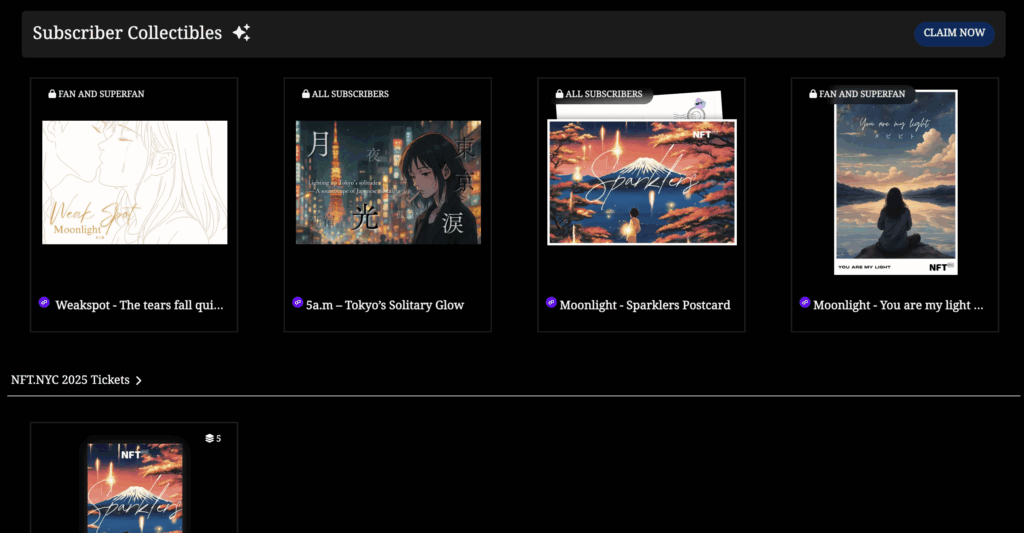Click purple chain icon beside Sparklers Postcard title
This screenshot has height=533, width=1024.
[551, 302]
